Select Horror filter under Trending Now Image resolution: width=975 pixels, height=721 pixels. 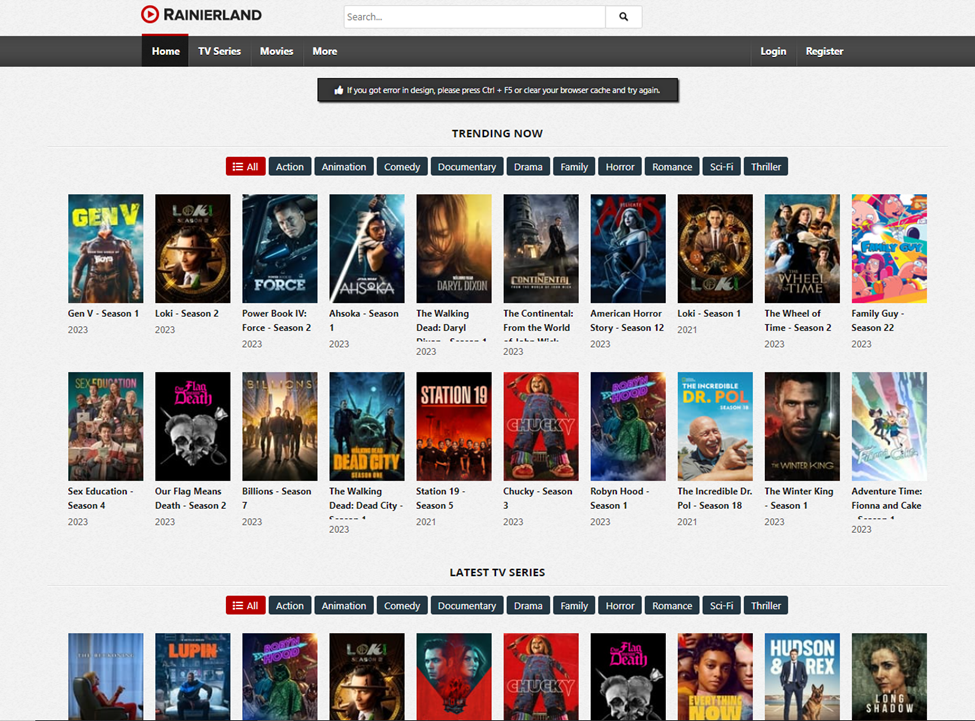[620, 167]
